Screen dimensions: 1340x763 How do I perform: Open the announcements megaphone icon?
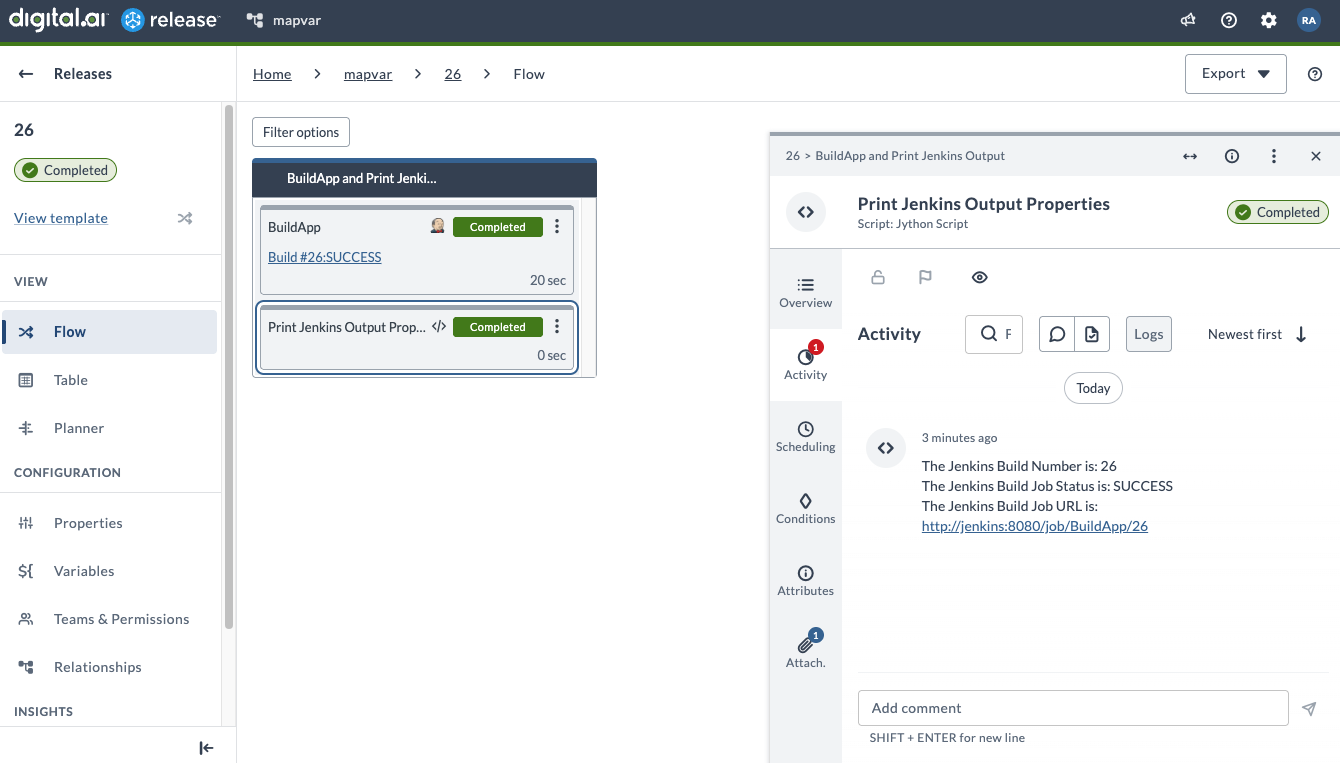[1189, 20]
